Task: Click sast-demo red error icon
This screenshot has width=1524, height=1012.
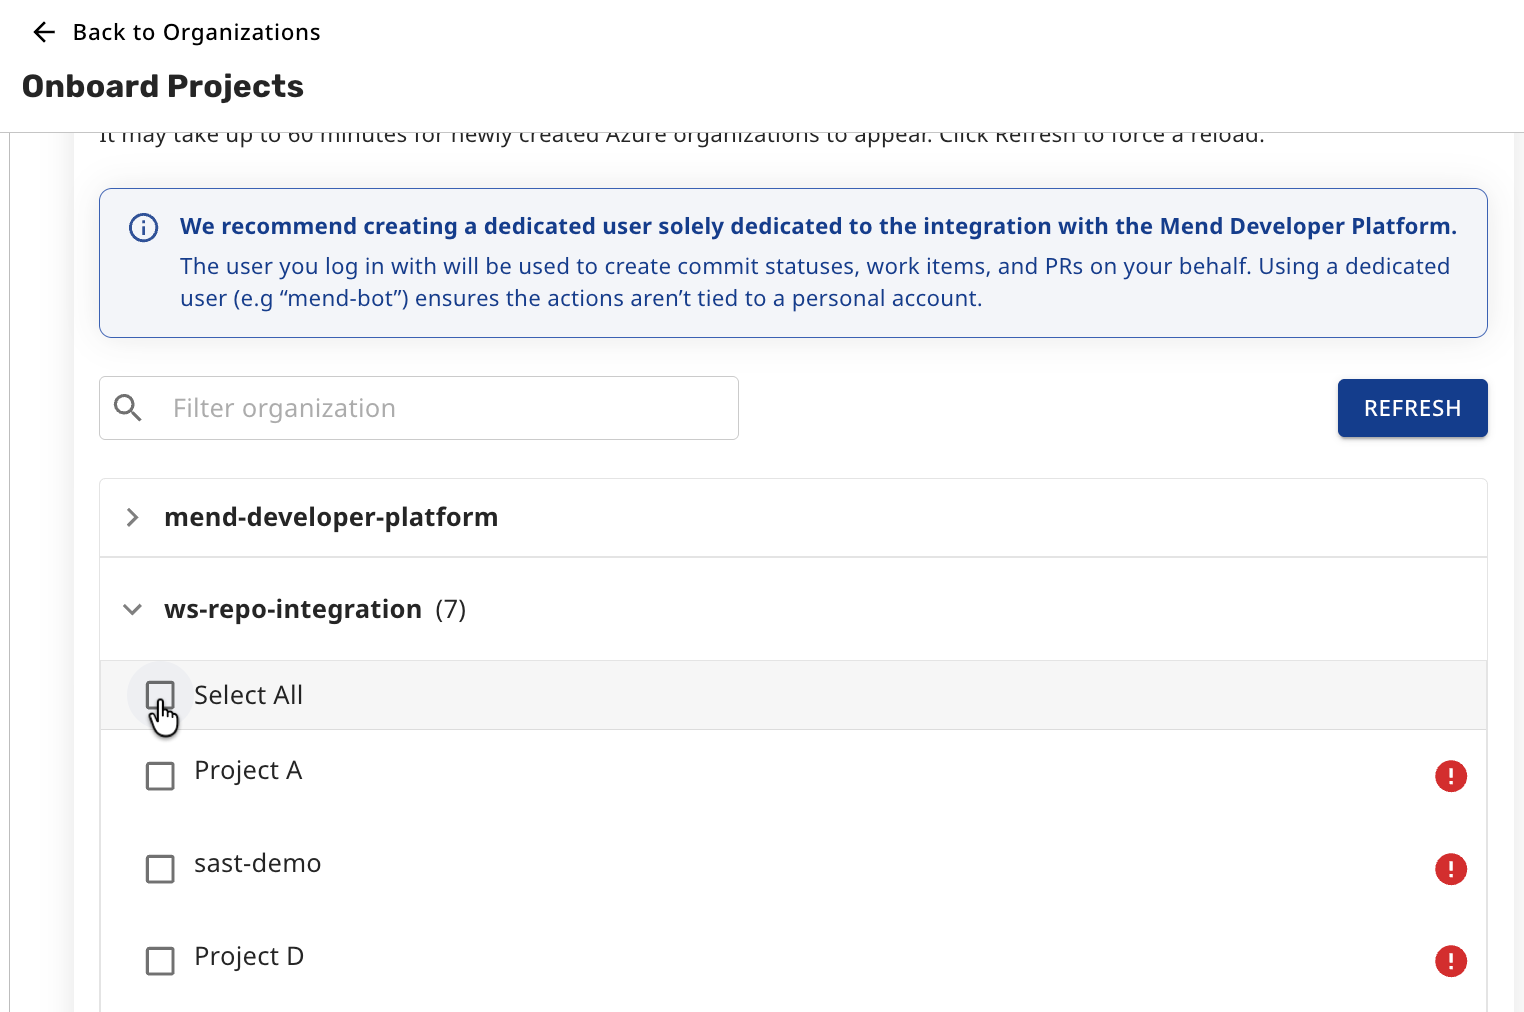Action: tap(1451, 869)
